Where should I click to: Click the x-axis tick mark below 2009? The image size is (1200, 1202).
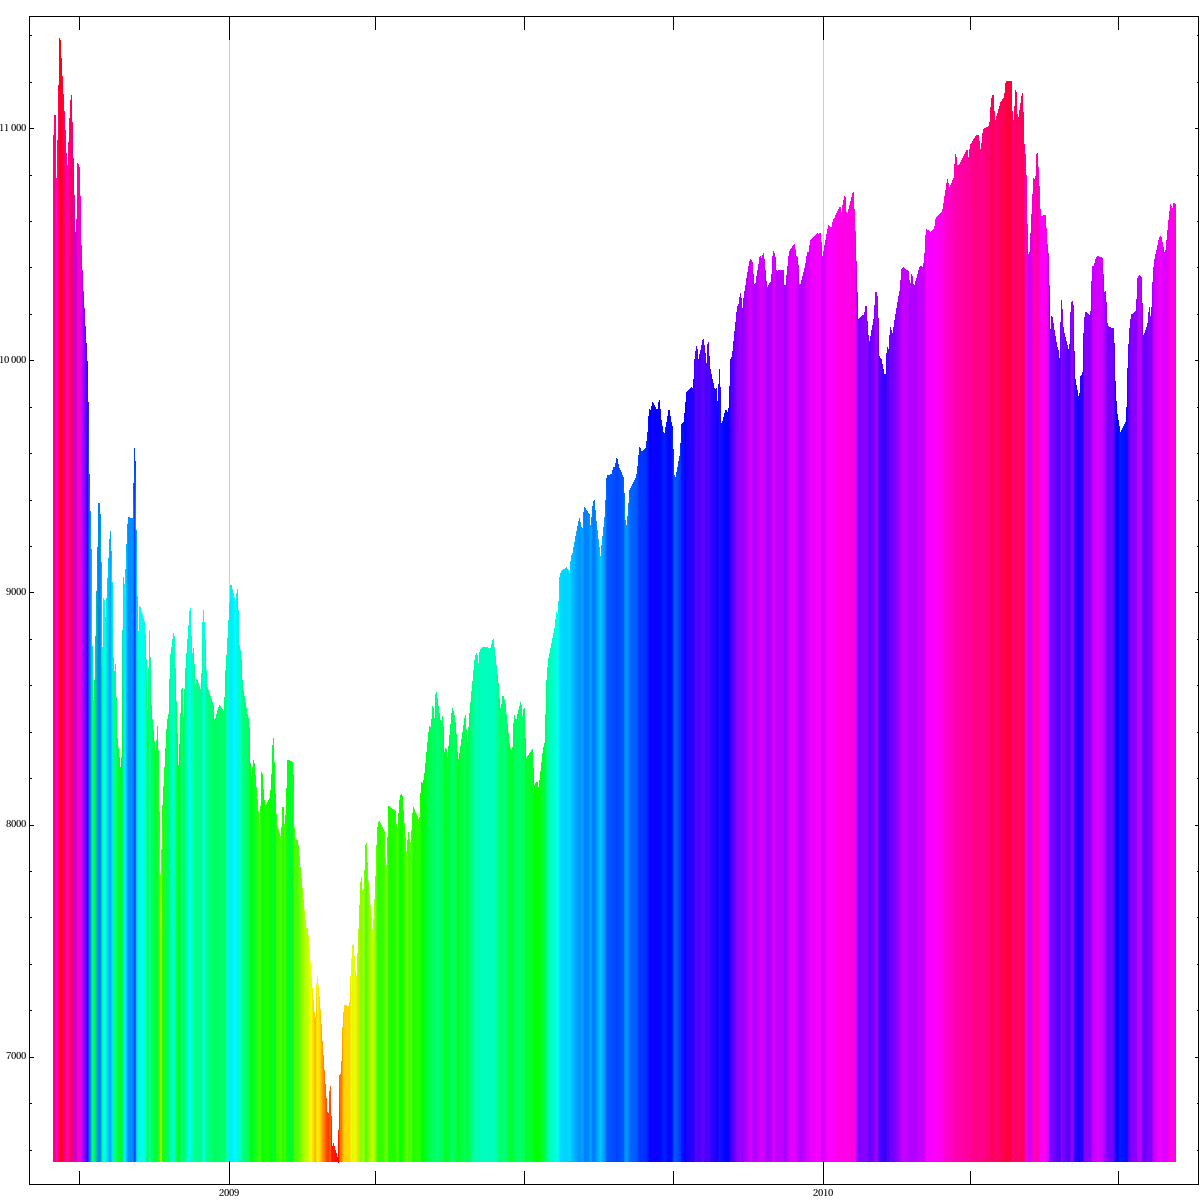tap(229, 1180)
